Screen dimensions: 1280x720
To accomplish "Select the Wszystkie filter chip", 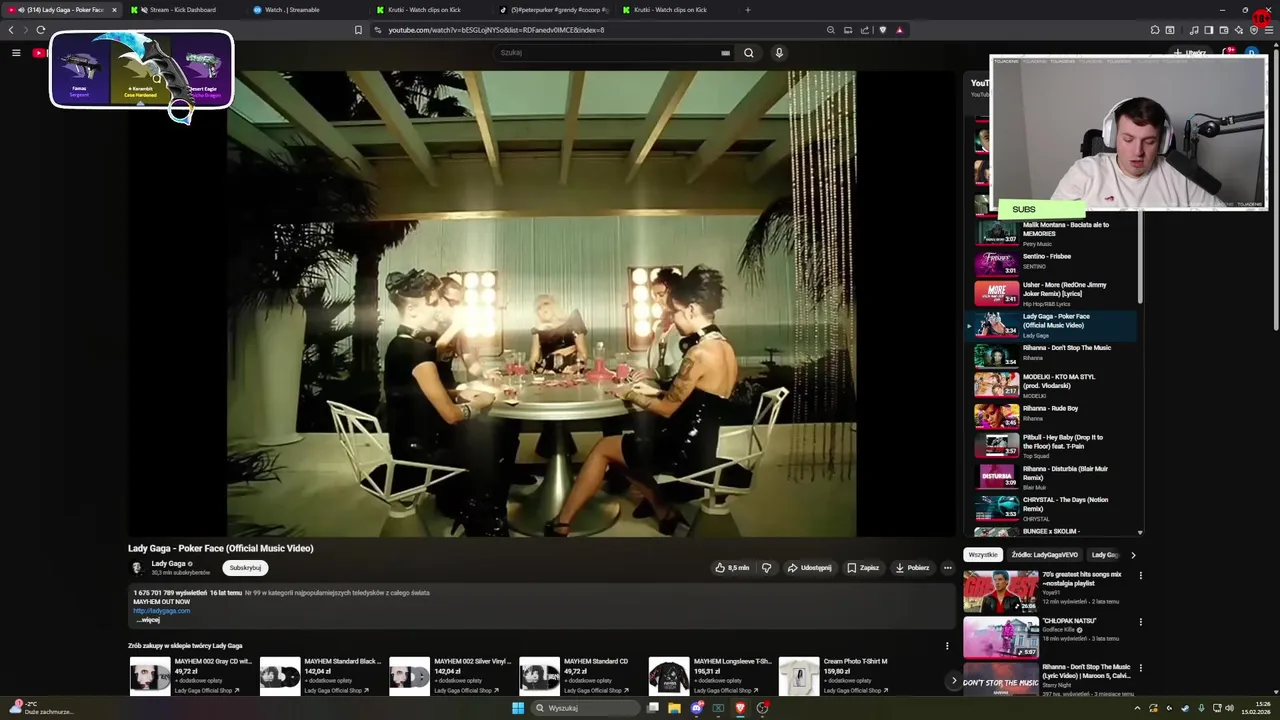I will 983,555.
